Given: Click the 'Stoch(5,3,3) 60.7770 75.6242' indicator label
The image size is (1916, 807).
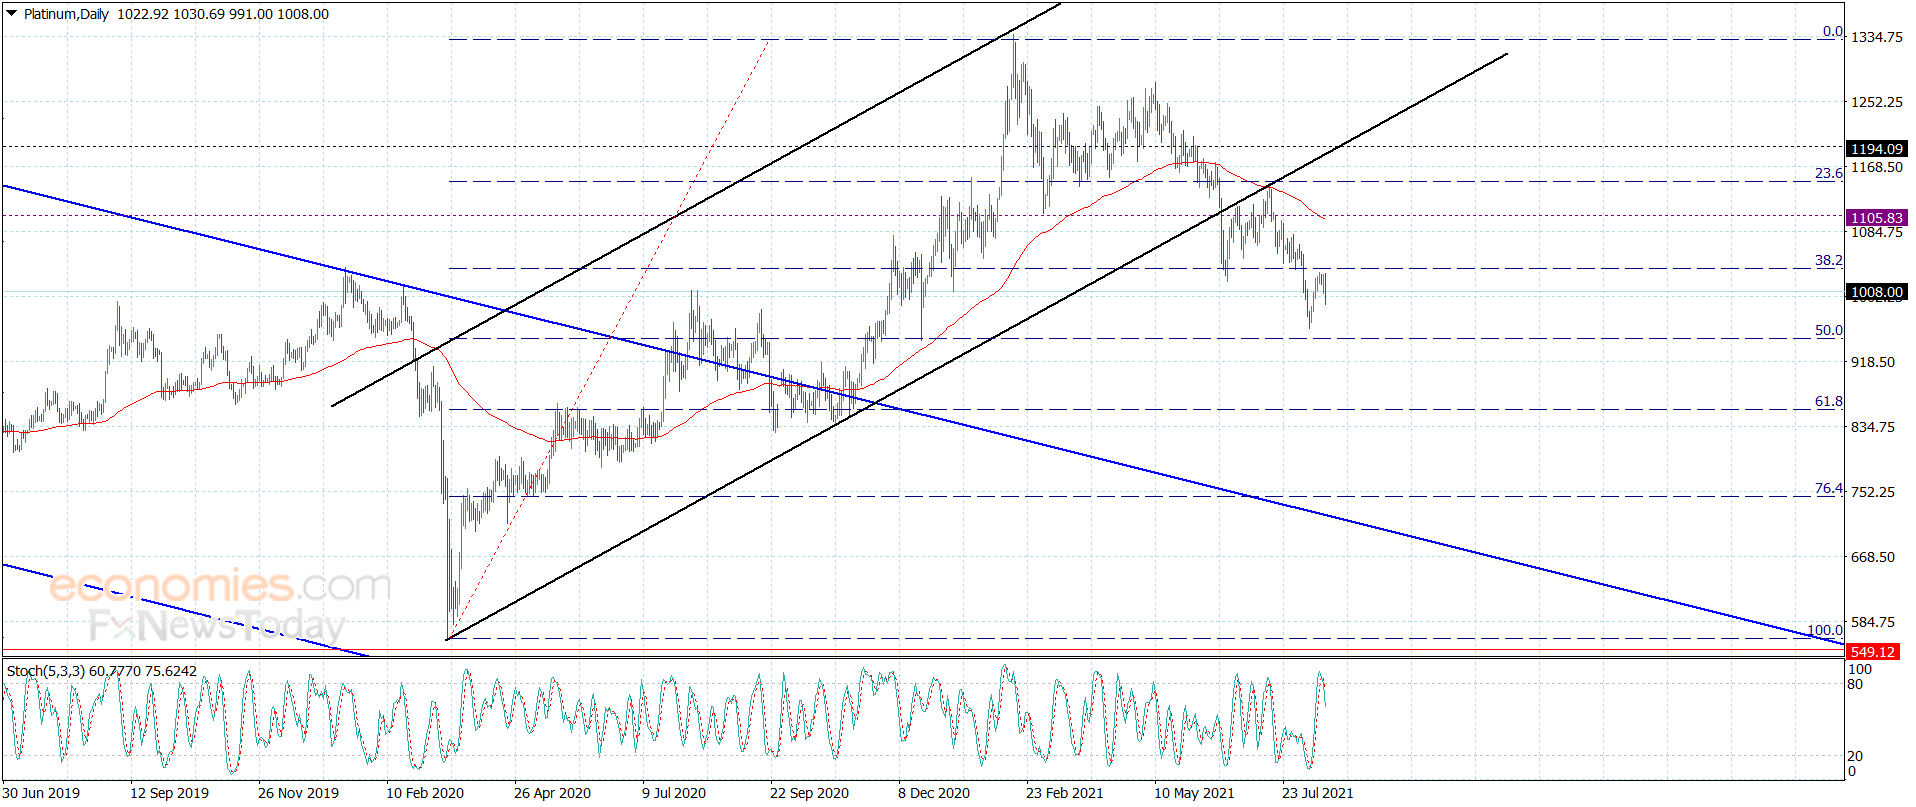Looking at the screenshot, I should [x=102, y=671].
